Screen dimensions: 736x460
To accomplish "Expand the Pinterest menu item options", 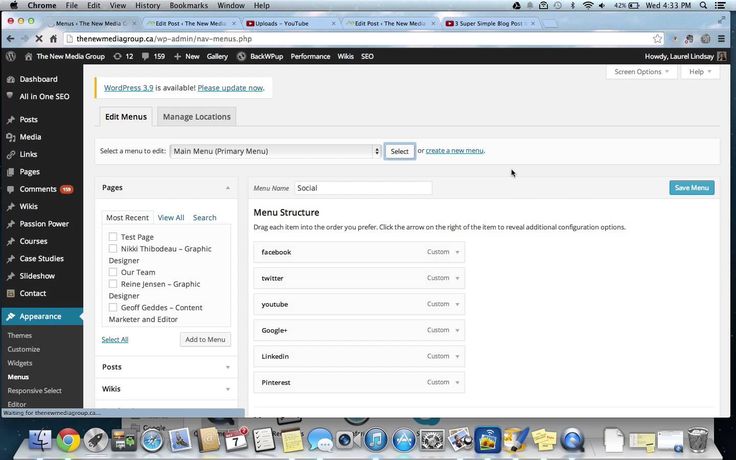I will click(x=457, y=382).
